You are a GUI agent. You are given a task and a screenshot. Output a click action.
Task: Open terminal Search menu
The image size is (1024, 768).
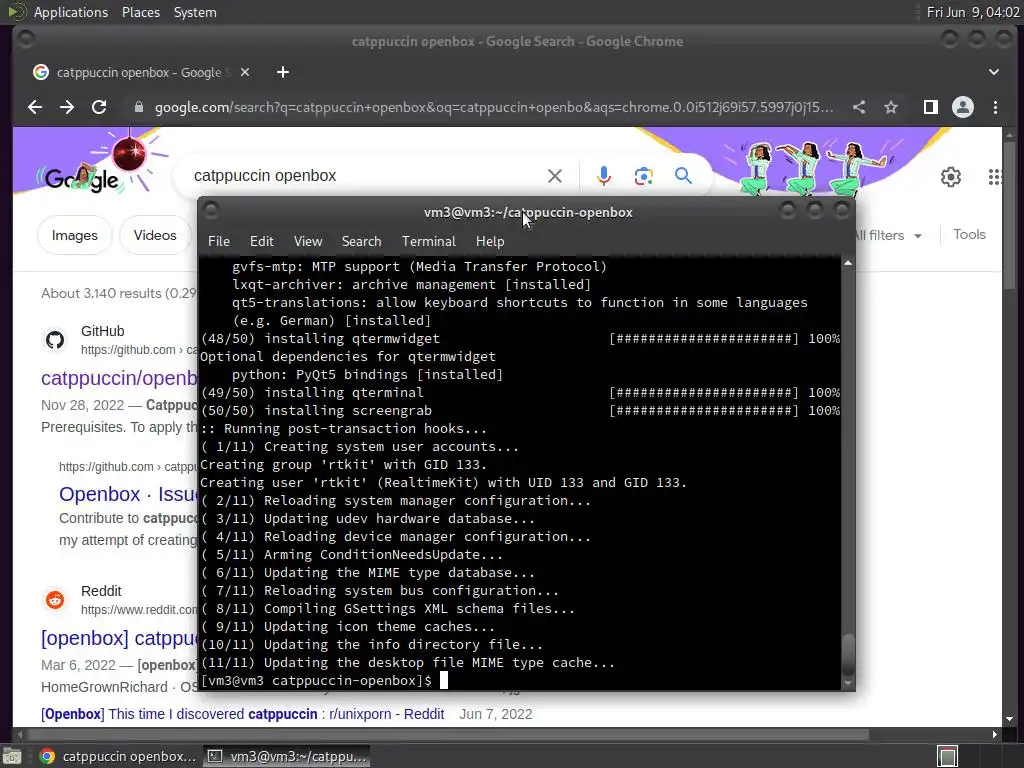(361, 242)
